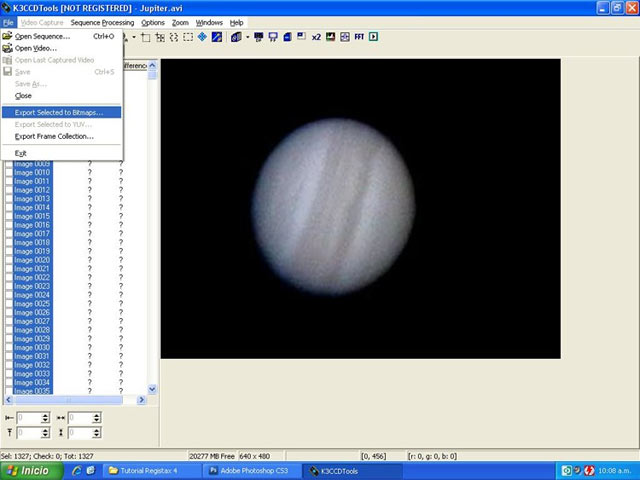
Task: Click the frame list horizontal scrollbar
Action: [x=75, y=400]
